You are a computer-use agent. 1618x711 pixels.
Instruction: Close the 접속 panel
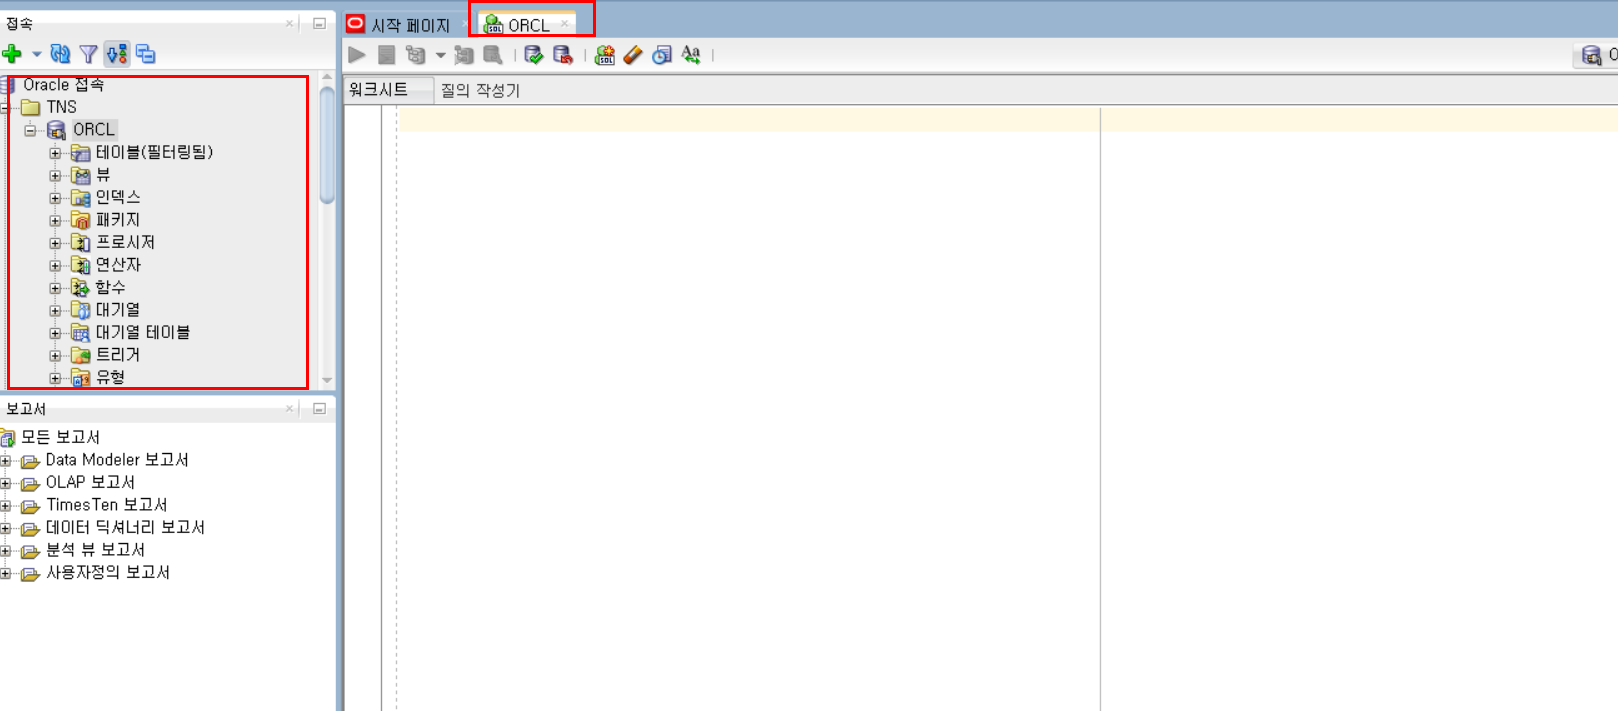pos(290,23)
